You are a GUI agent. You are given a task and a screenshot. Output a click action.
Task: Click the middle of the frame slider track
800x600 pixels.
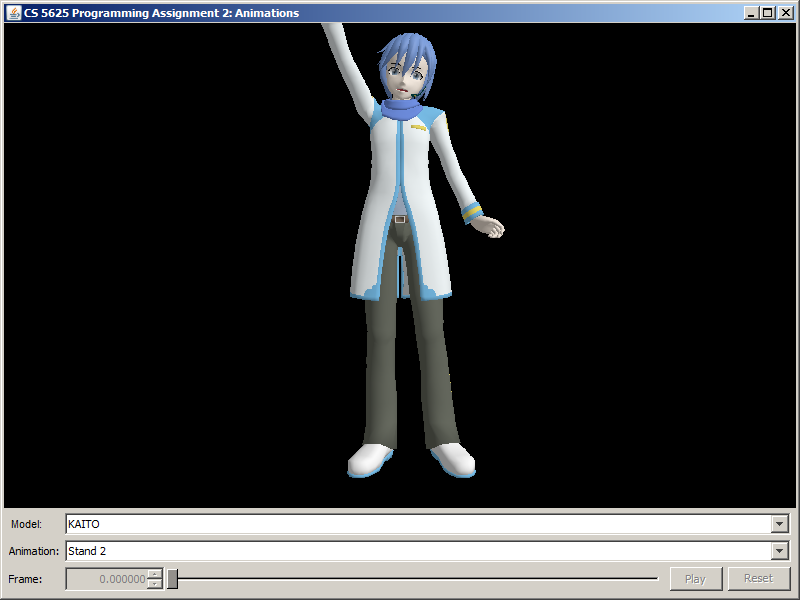(415, 578)
